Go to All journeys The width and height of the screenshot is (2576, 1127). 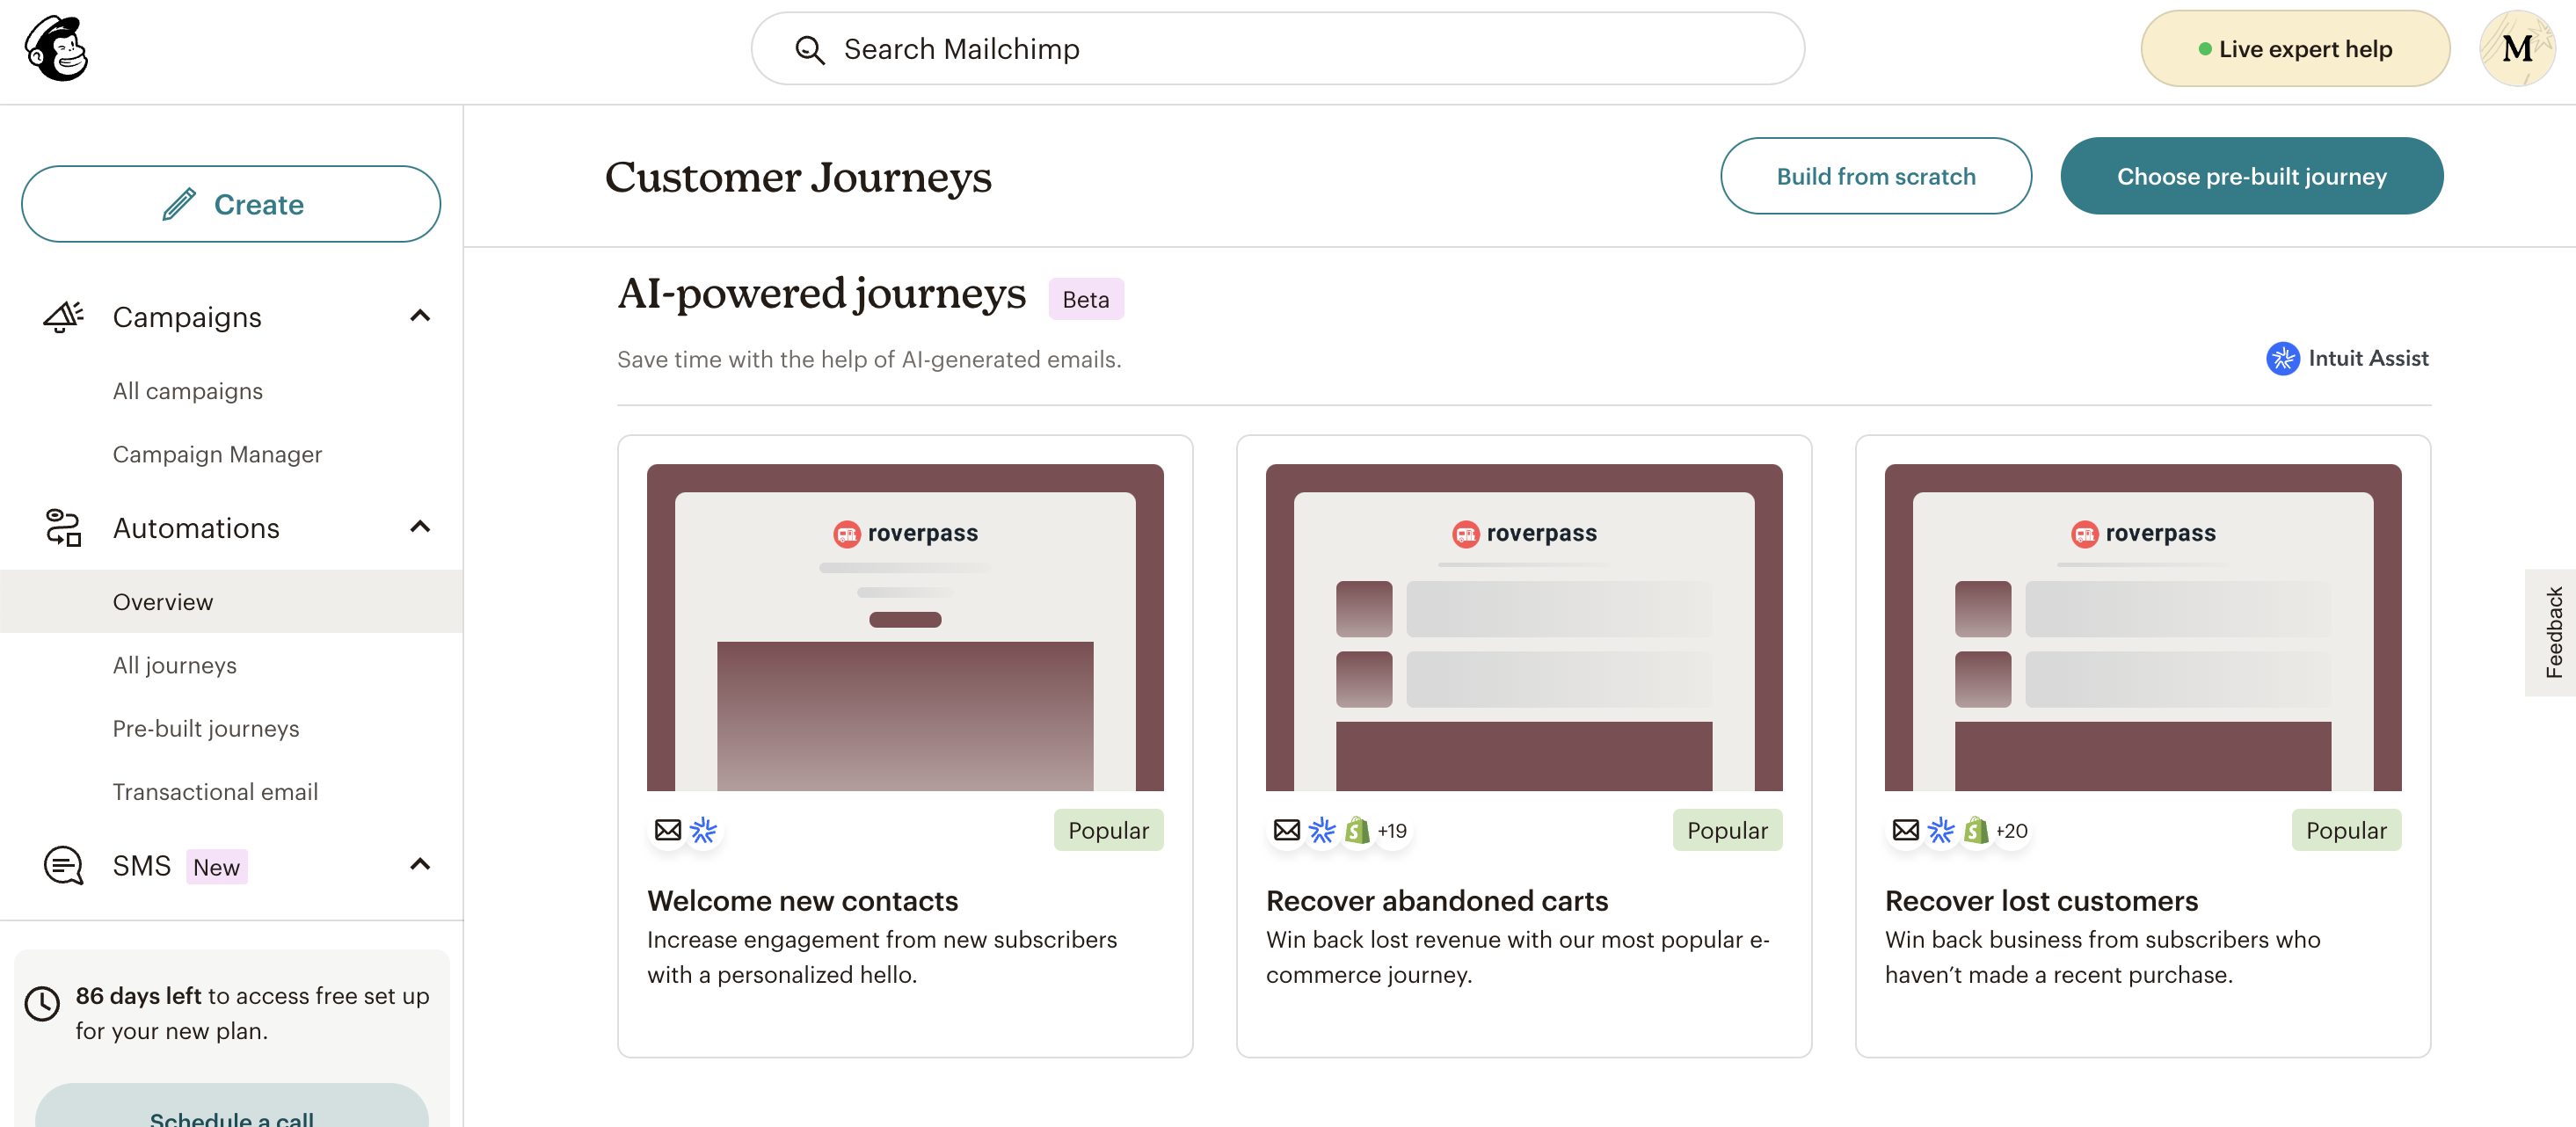175,665
